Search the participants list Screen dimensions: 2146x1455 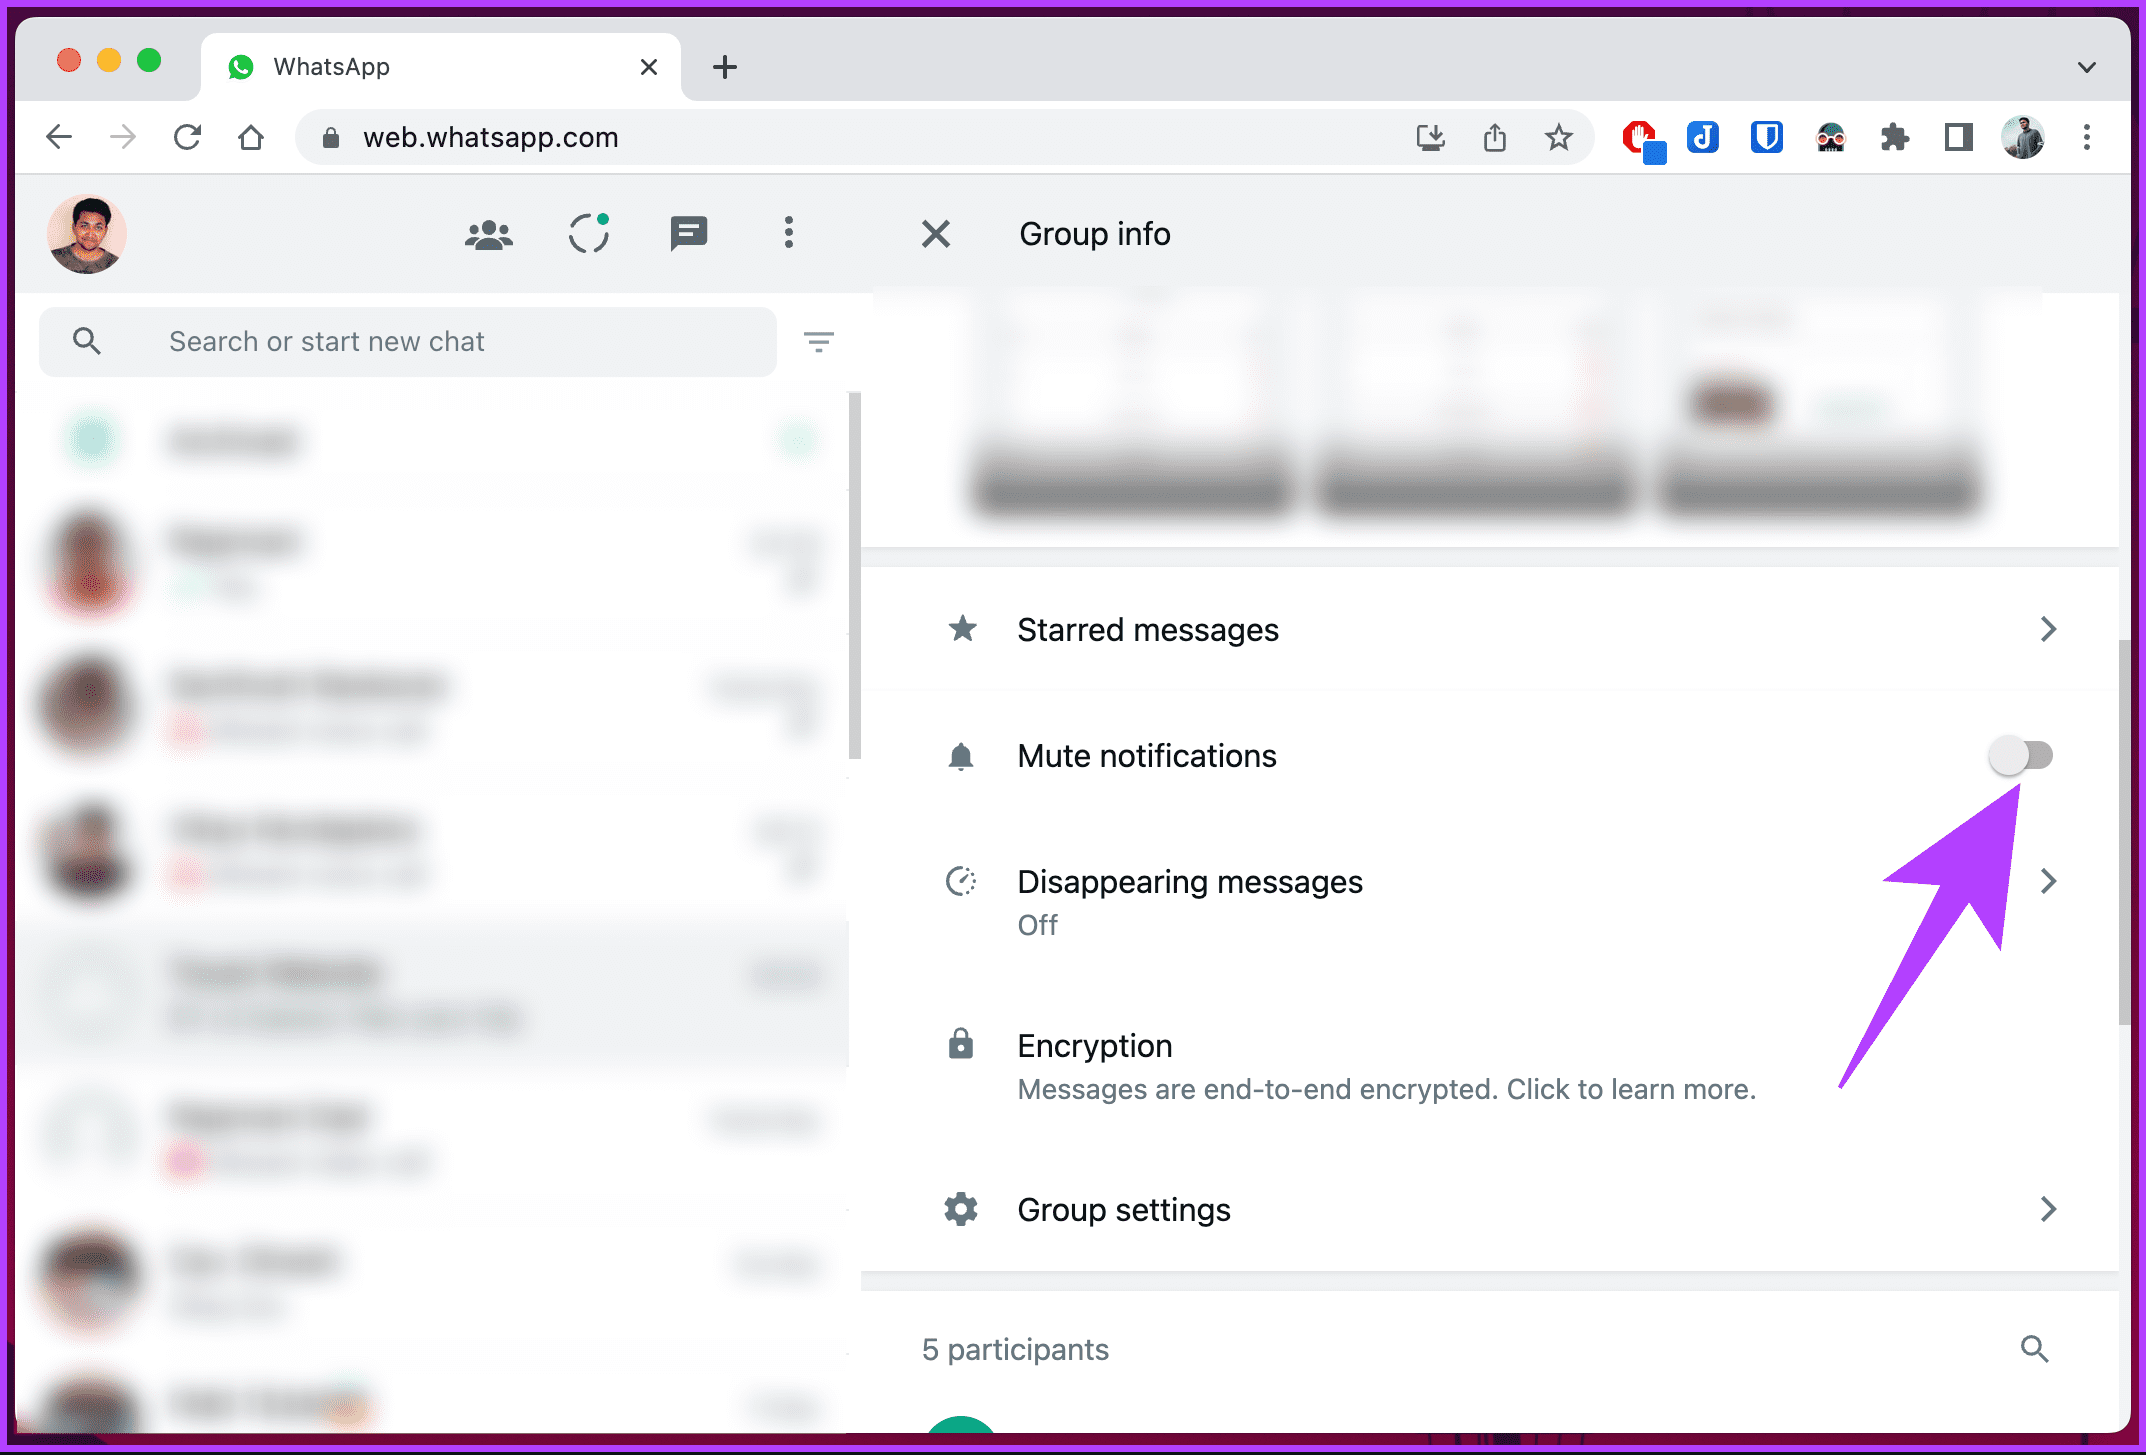pyautogui.click(x=2035, y=1349)
